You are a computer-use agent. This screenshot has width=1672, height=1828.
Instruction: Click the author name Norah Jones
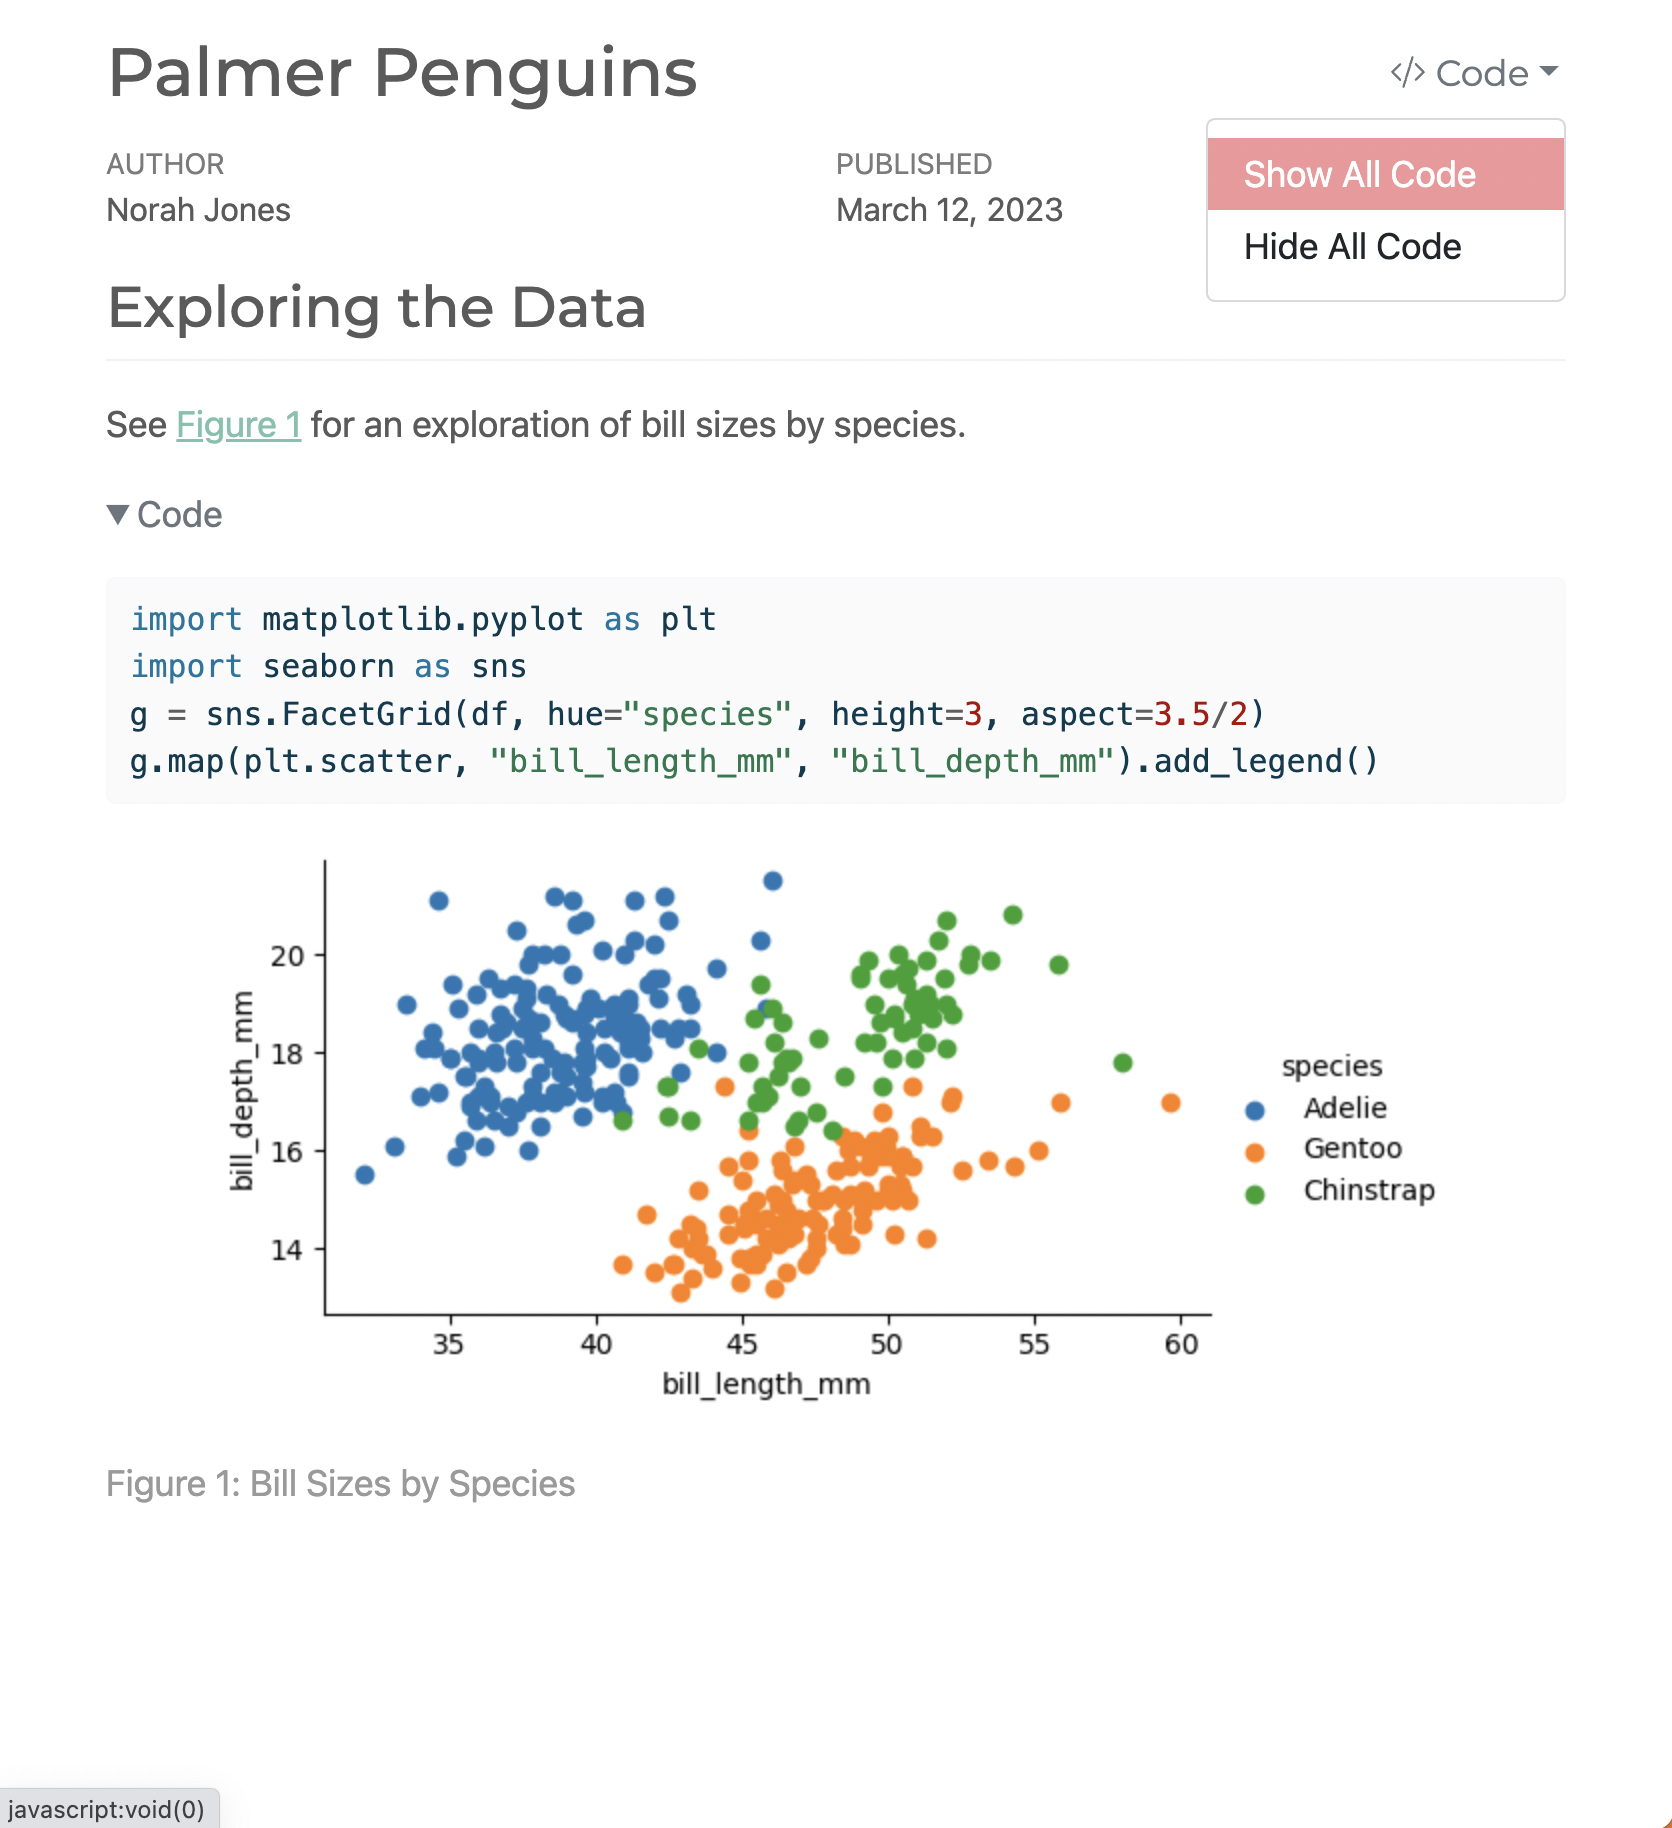click(x=197, y=210)
